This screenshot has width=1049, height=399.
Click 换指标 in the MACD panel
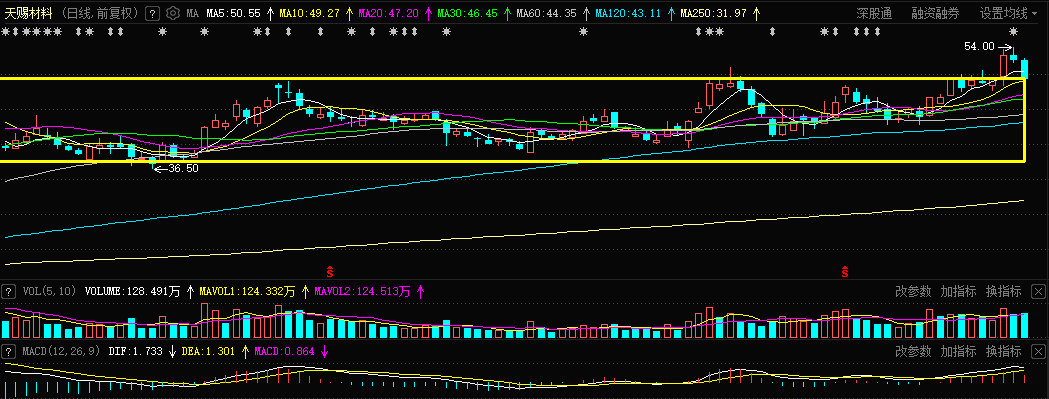(1004, 351)
